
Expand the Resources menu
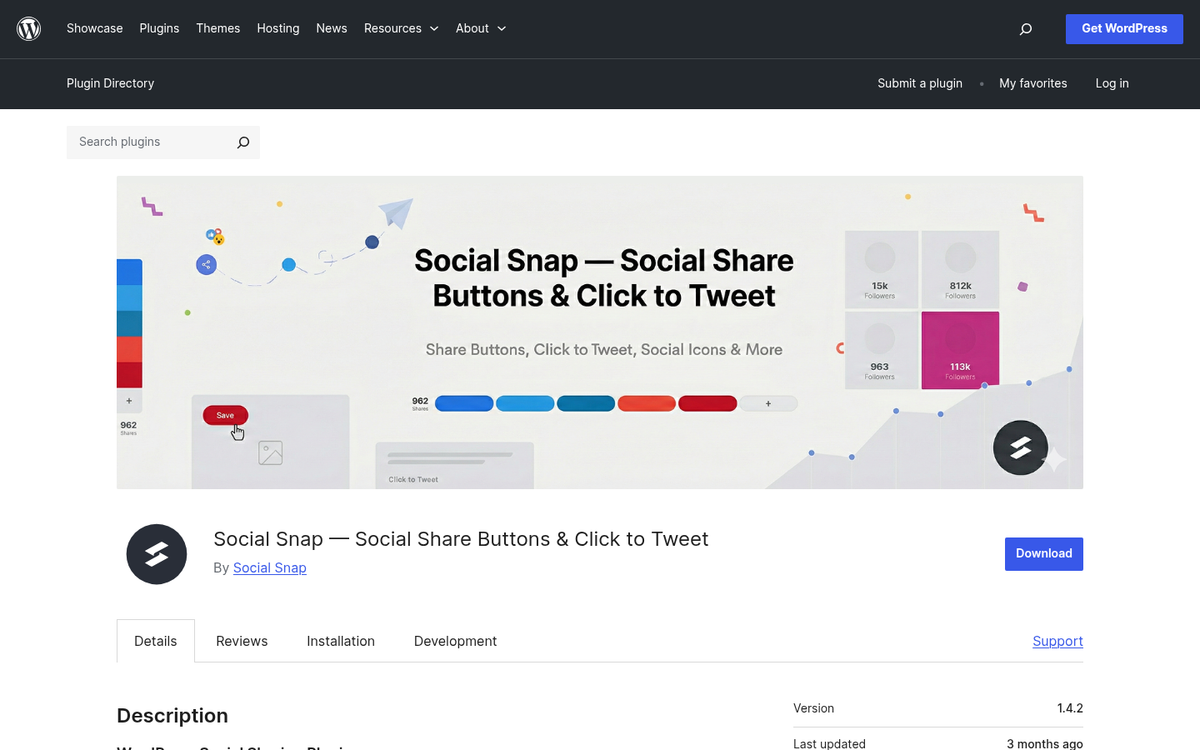pos(401,28)
